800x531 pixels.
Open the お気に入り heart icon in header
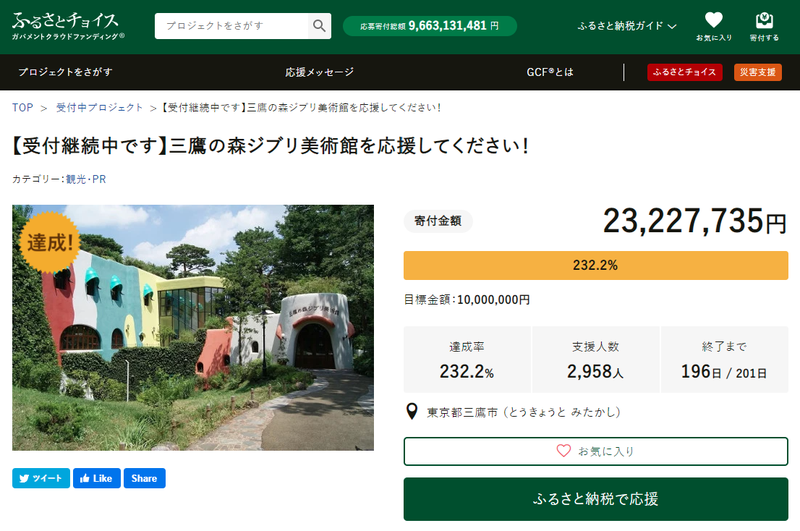pyautogui.click(x=714, y=27)
